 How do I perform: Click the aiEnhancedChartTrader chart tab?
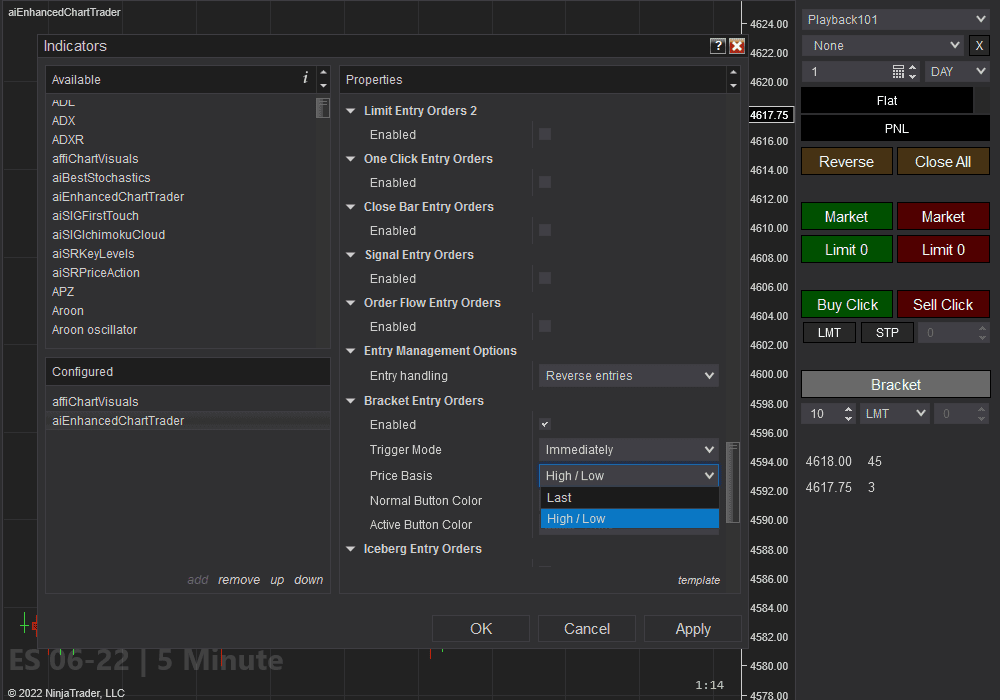click(64, 12)
